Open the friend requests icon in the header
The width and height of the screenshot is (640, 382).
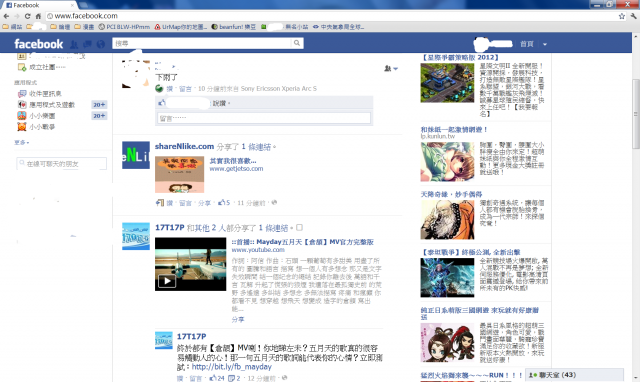pos(74,44)
